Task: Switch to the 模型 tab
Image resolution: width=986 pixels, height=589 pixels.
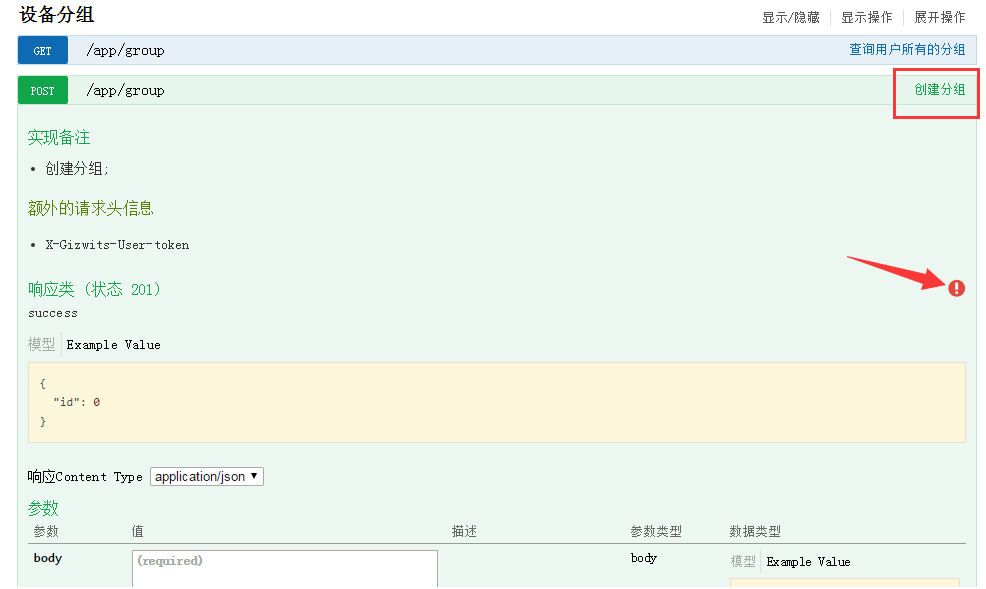Action: [x=41, y=344]
